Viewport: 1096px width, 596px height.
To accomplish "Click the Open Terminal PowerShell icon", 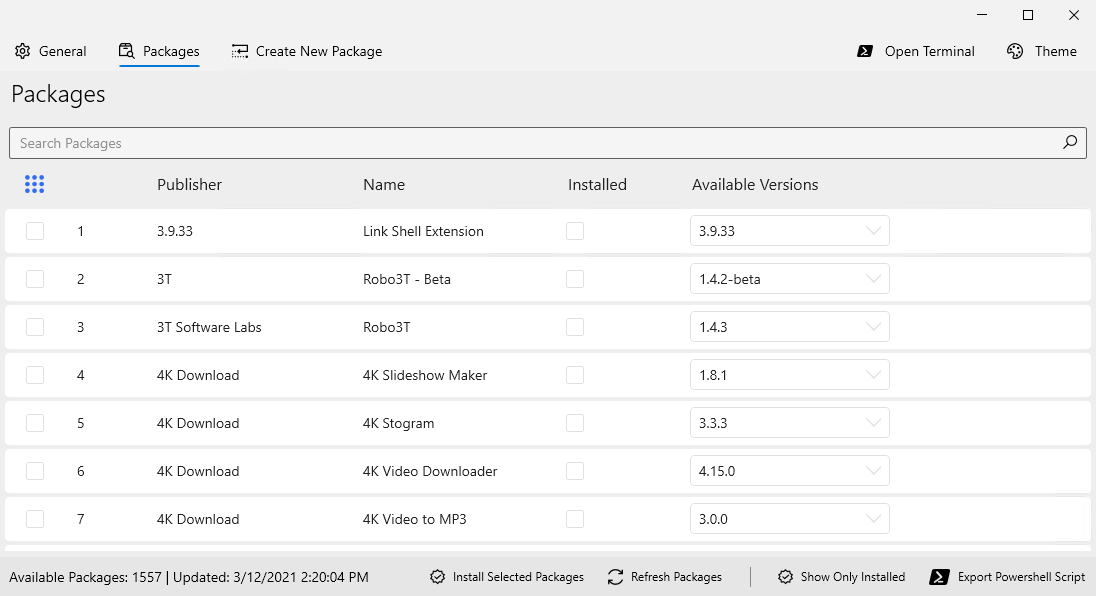I will pyautogui.click(x=865, y=51).
